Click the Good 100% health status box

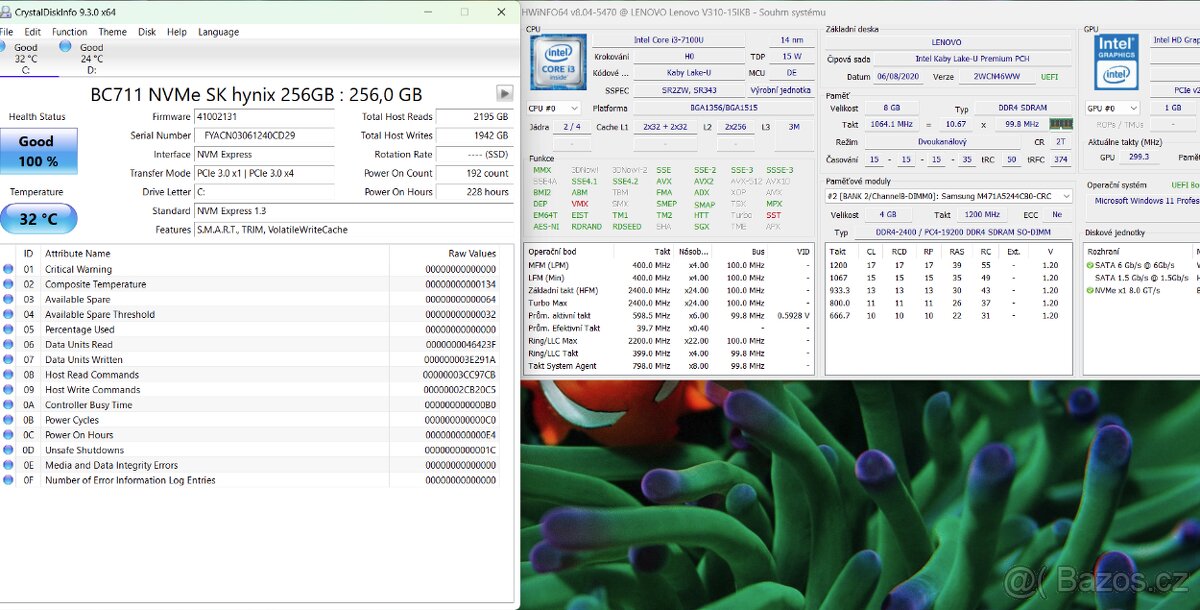tap(38, 151)
